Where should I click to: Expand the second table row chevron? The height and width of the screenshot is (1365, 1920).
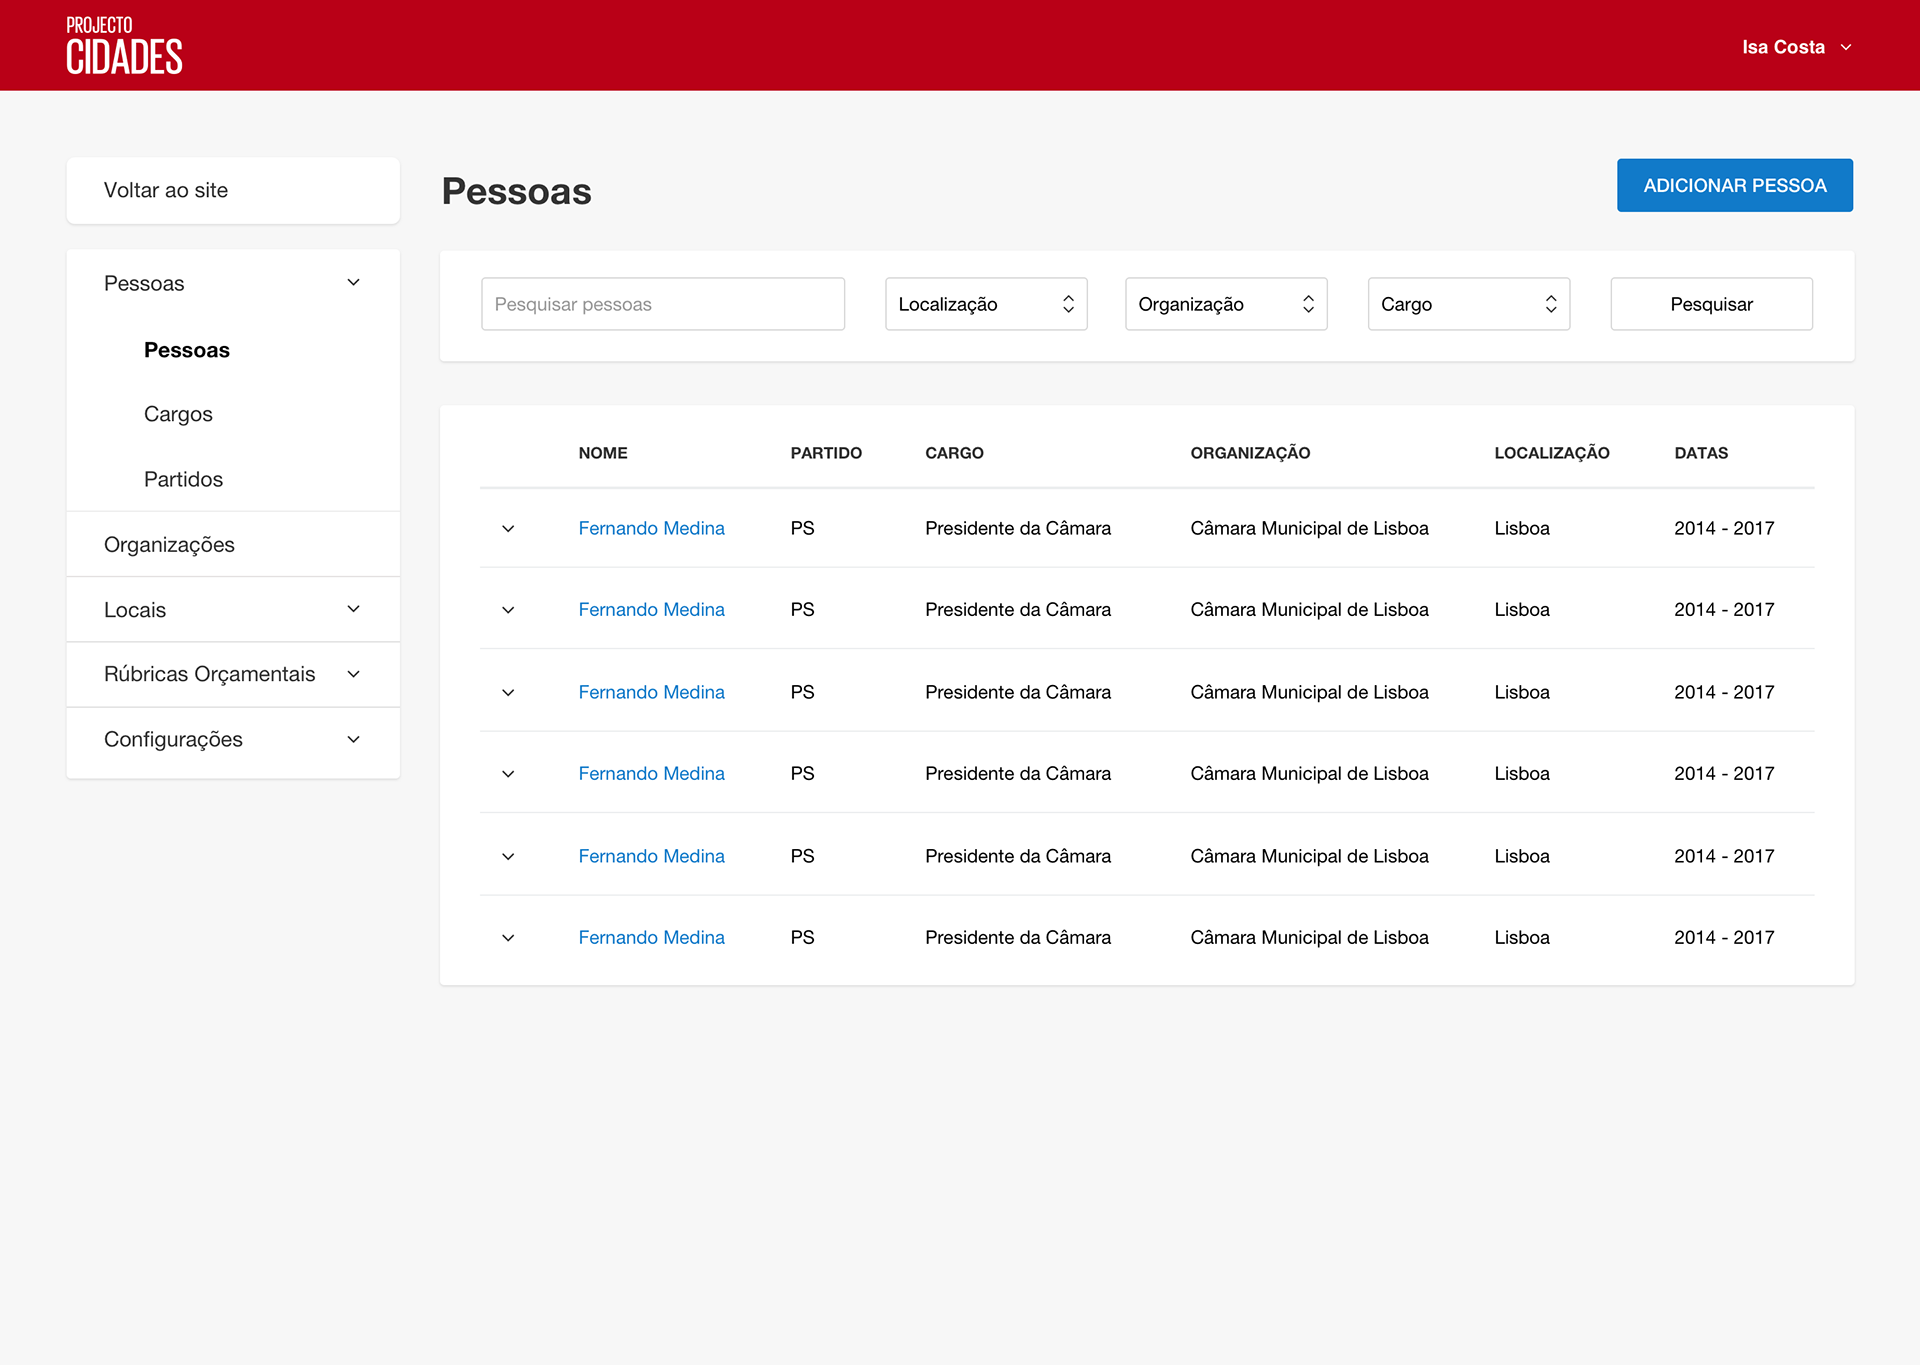(x=508, y=610)
